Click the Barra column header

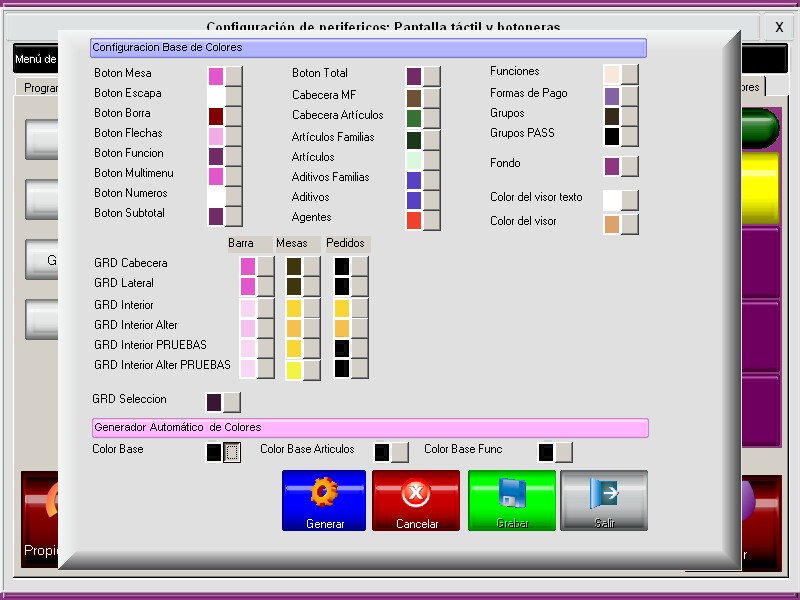pos(248,243)
